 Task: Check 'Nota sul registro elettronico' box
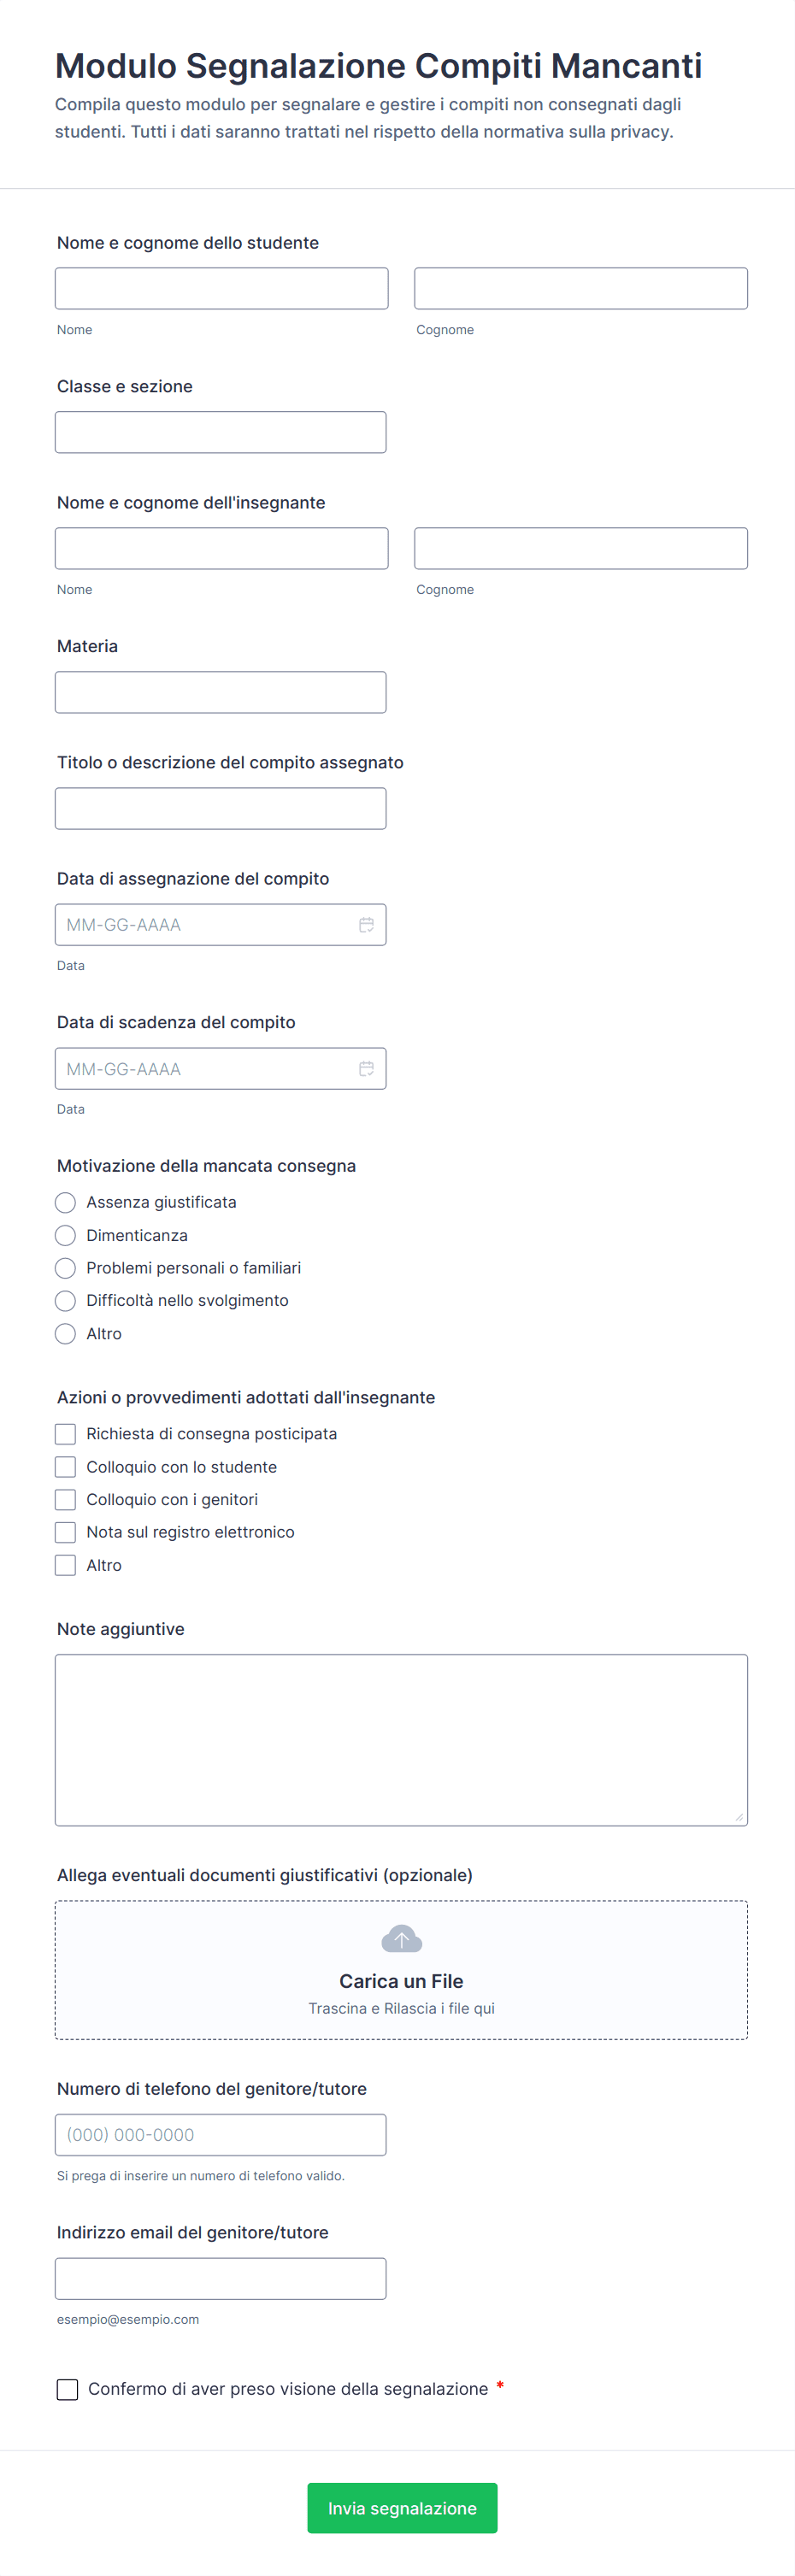pyautogui.click(x=66, y=1532)
